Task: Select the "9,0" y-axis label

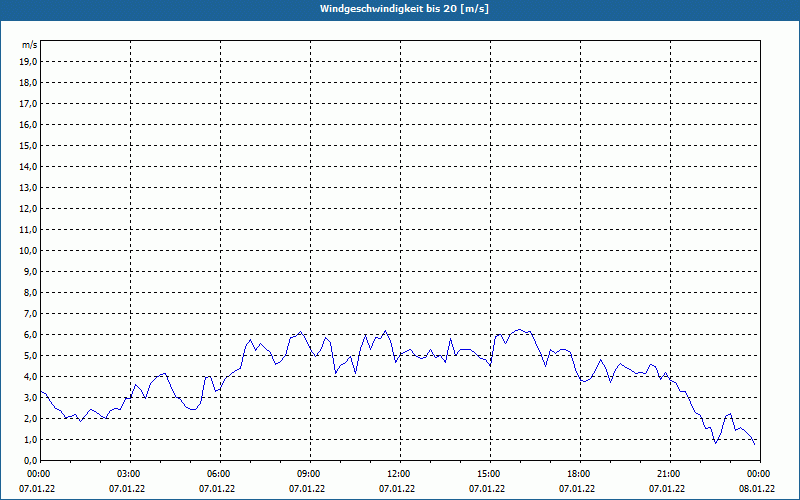Action: point(30,271)
